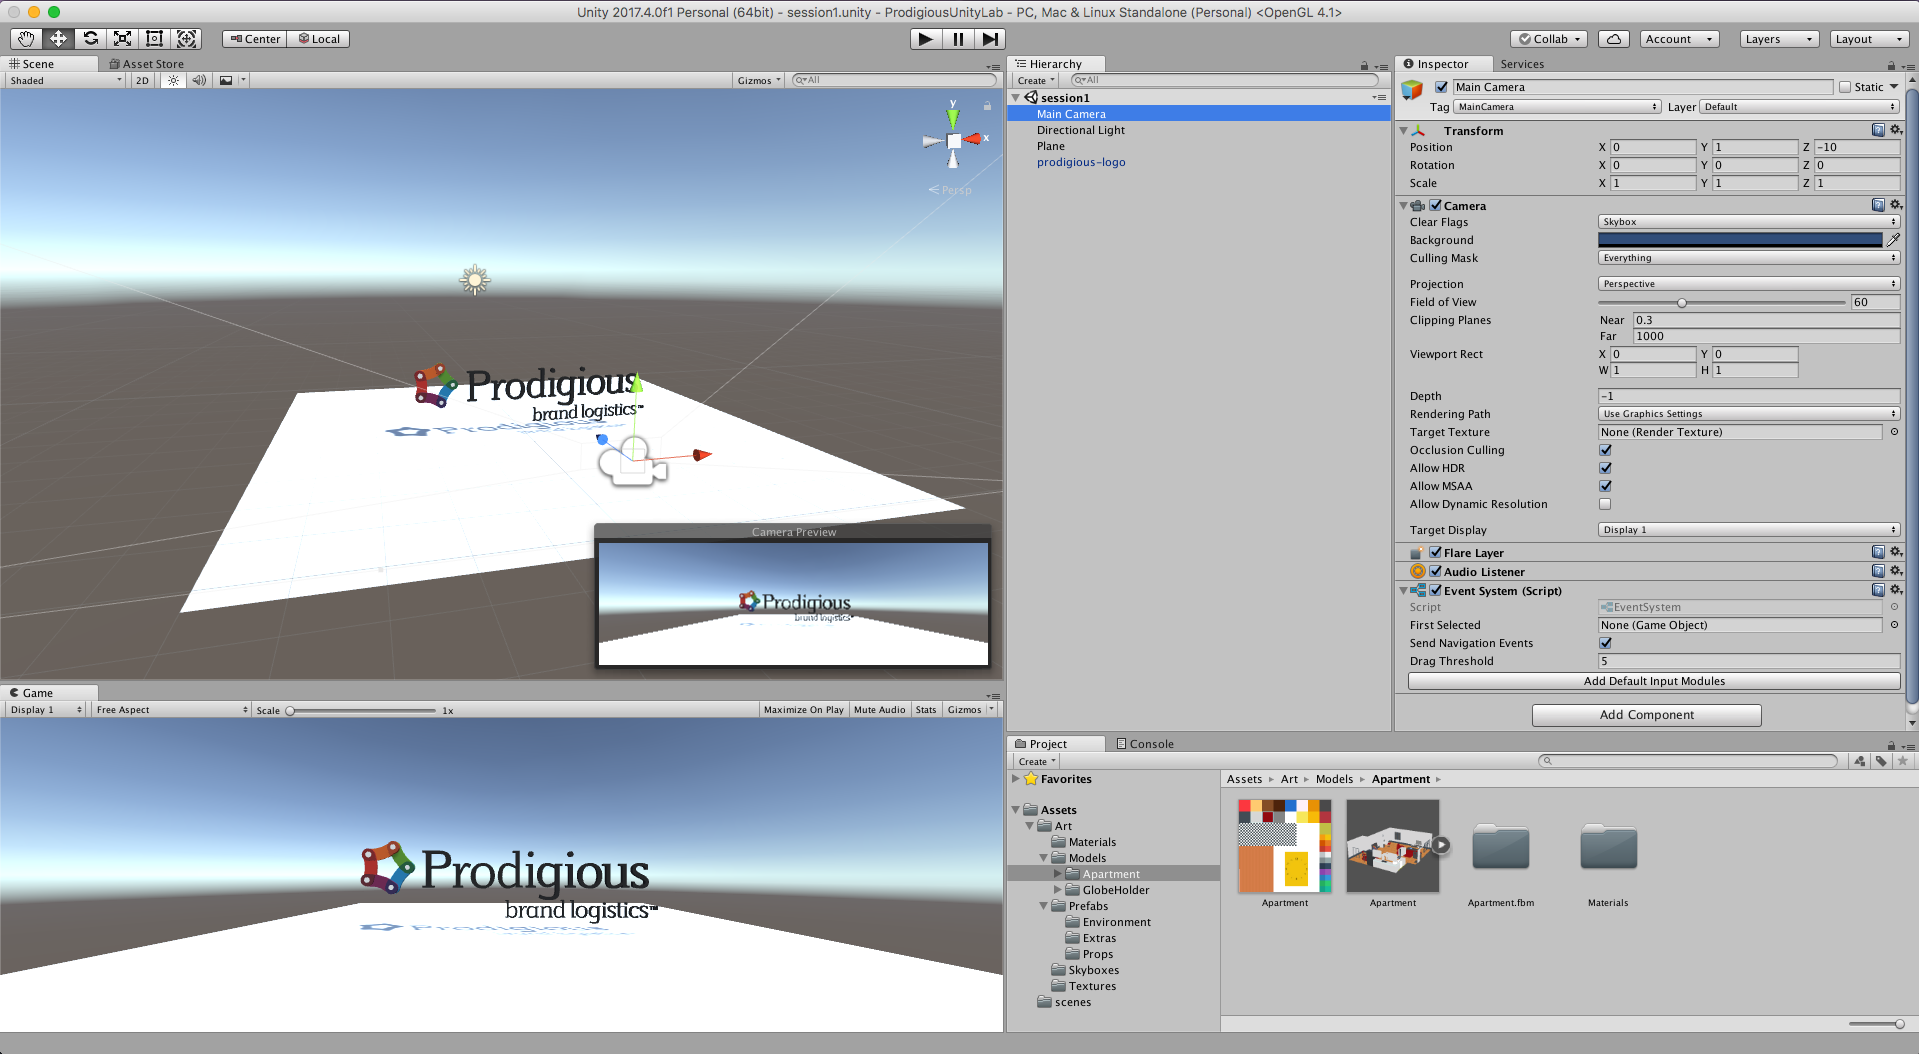Open the Cloud services icon
Viewport: 1919px width, 1054px height.
1613,39
